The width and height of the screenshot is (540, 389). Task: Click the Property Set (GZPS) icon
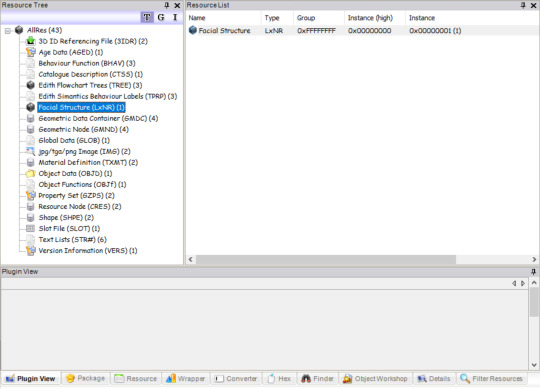pyautogui.click(x=31, y=196)
